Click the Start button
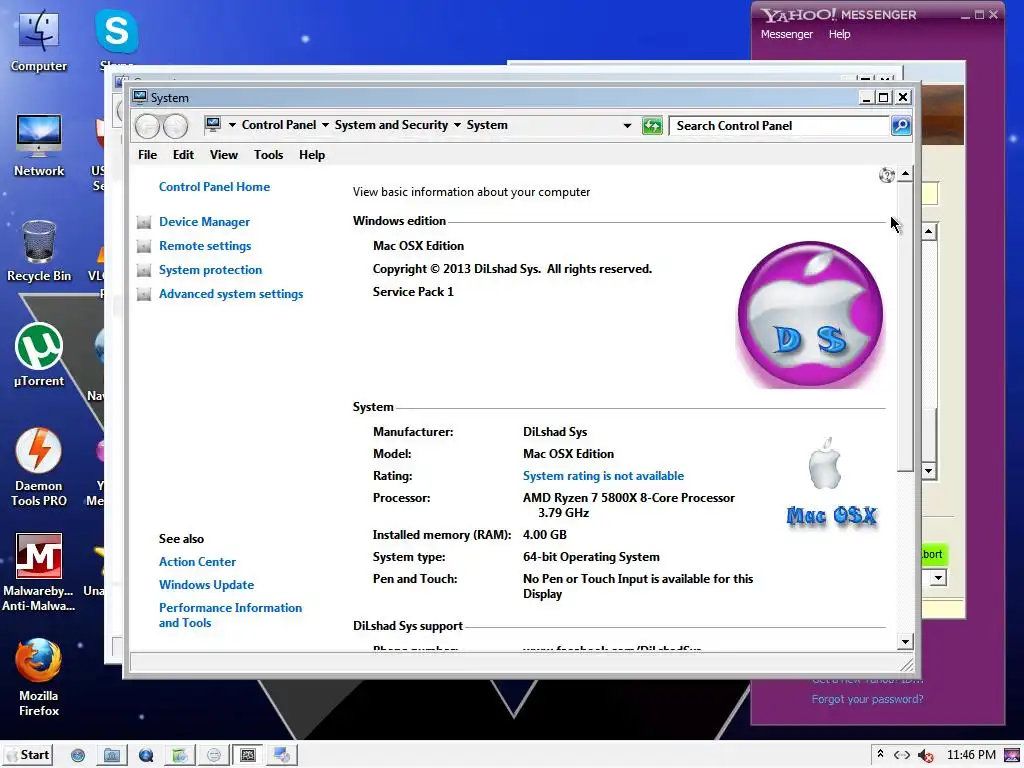This screenshot has height=768, width=1024. [28, 755]
